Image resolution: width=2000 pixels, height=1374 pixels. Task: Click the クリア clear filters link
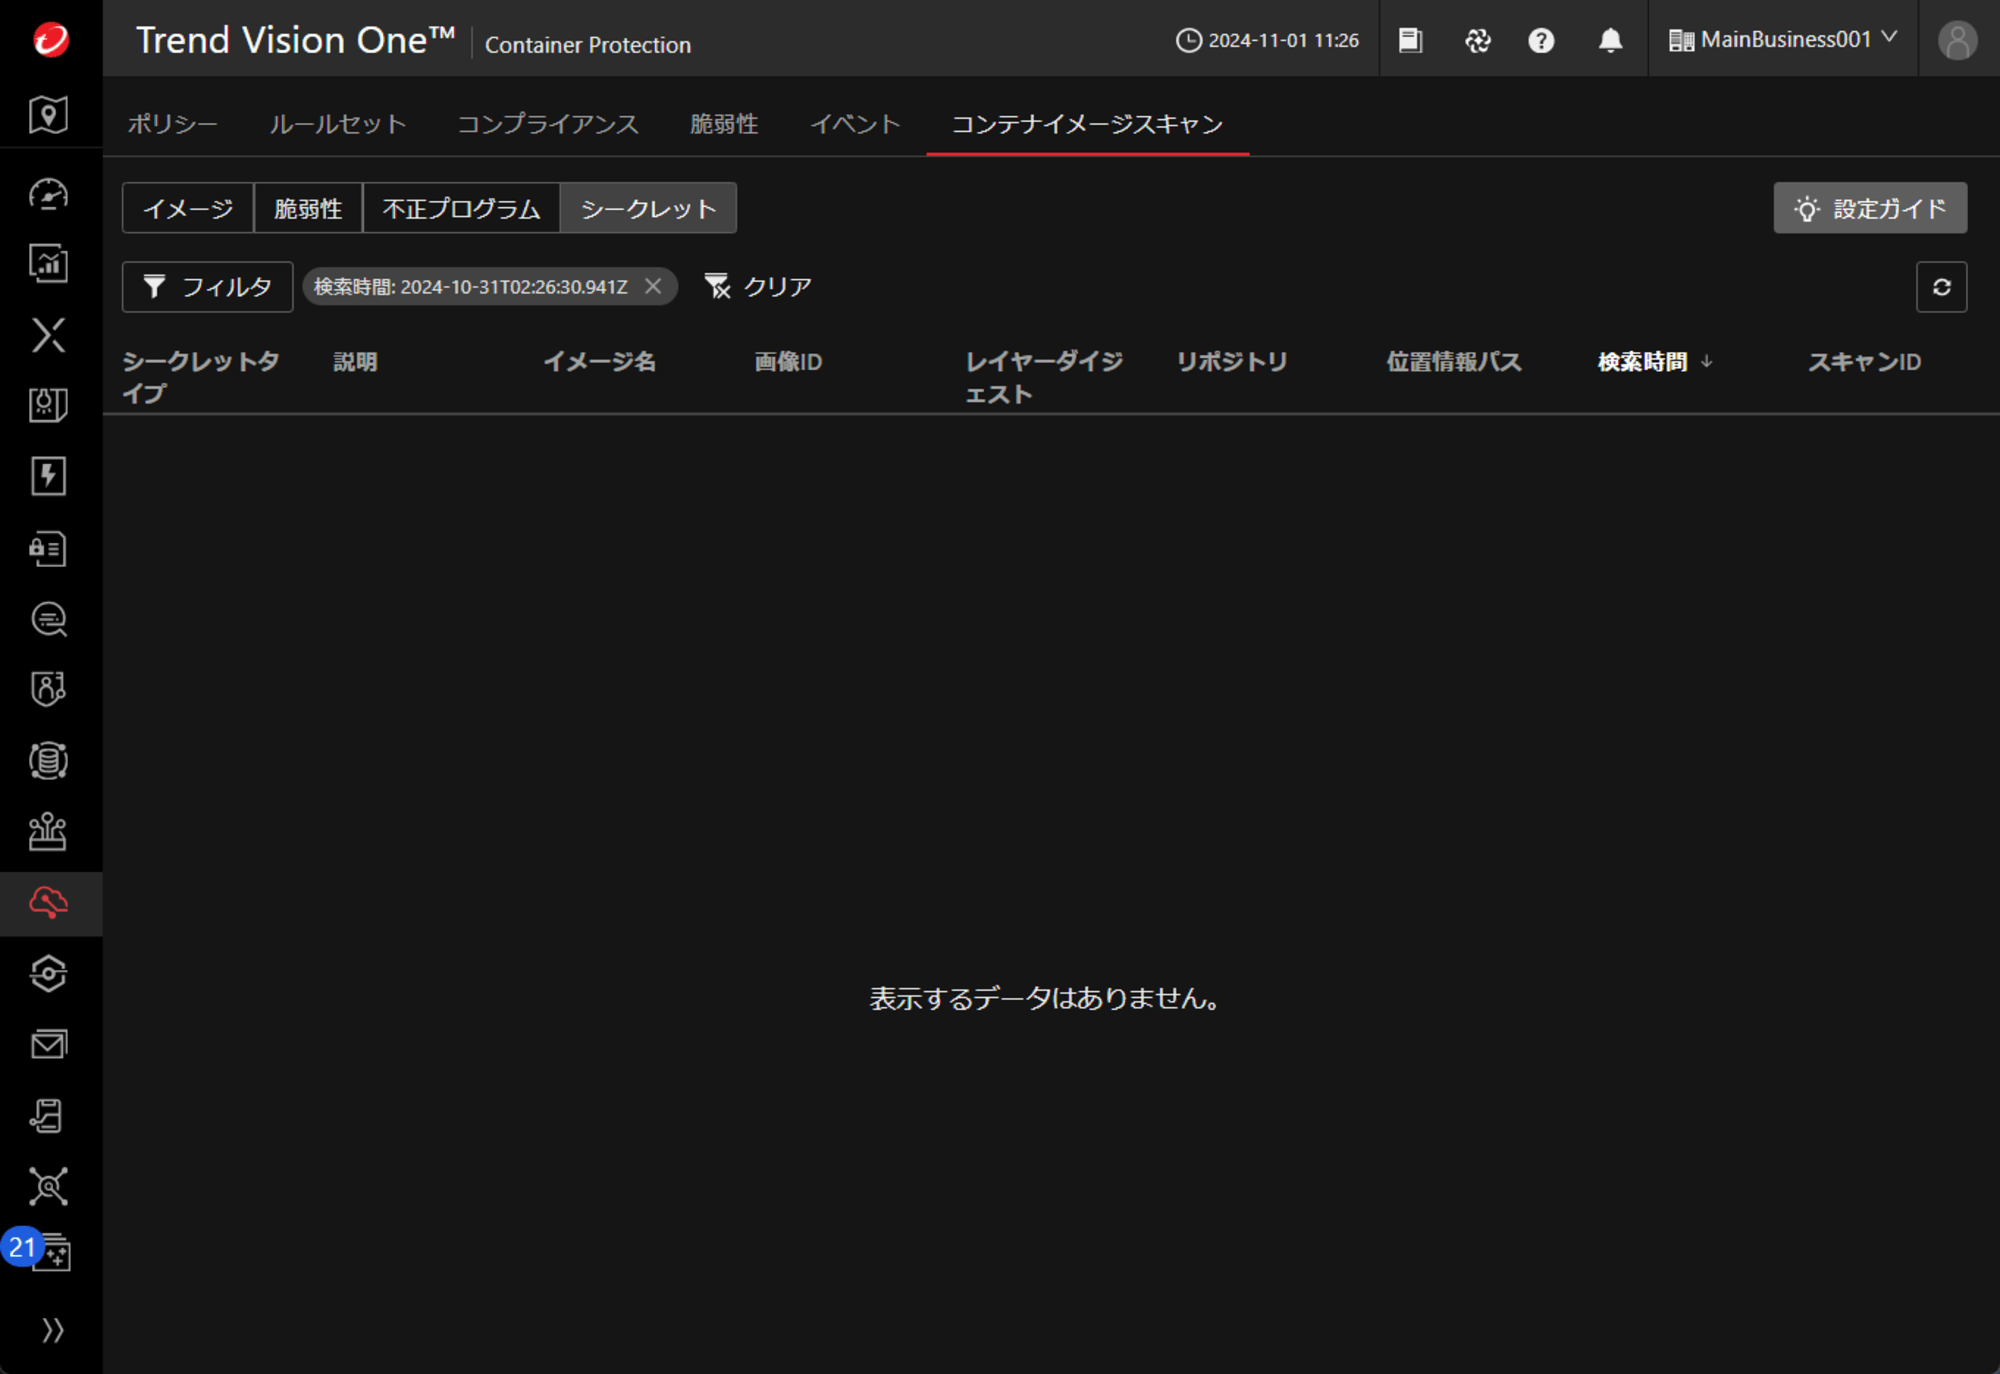[758, 287]
